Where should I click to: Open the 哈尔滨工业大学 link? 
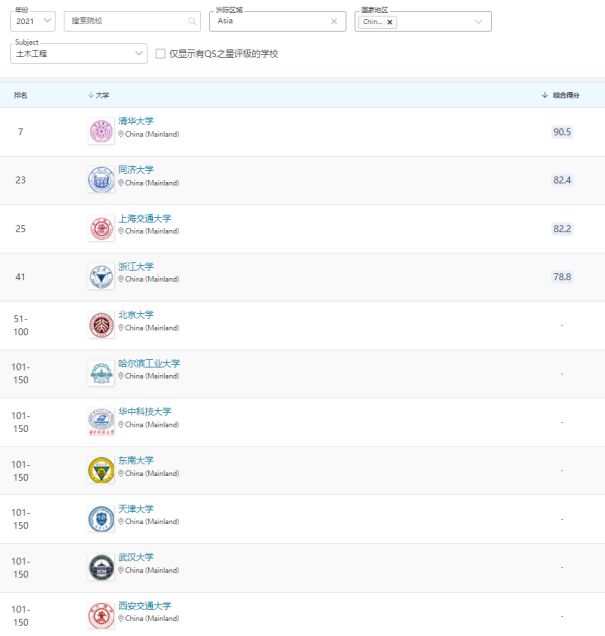[149, 363]
